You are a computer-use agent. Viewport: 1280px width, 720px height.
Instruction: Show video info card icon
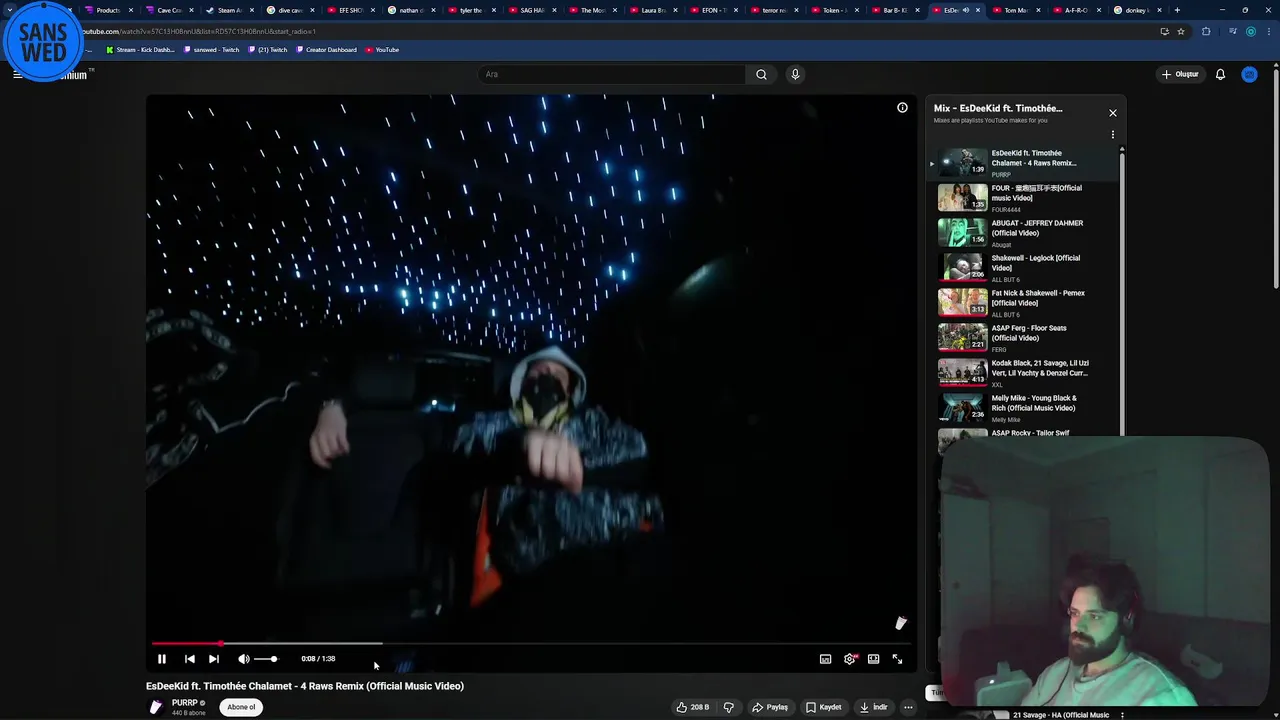click(x=902, y=107)
